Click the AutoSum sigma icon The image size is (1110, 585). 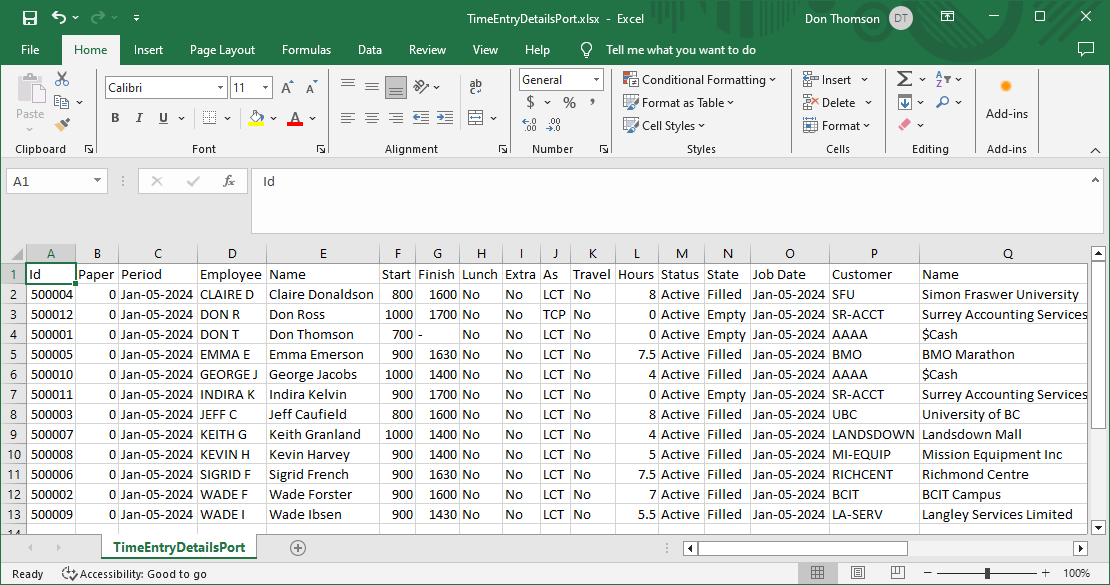905,79
